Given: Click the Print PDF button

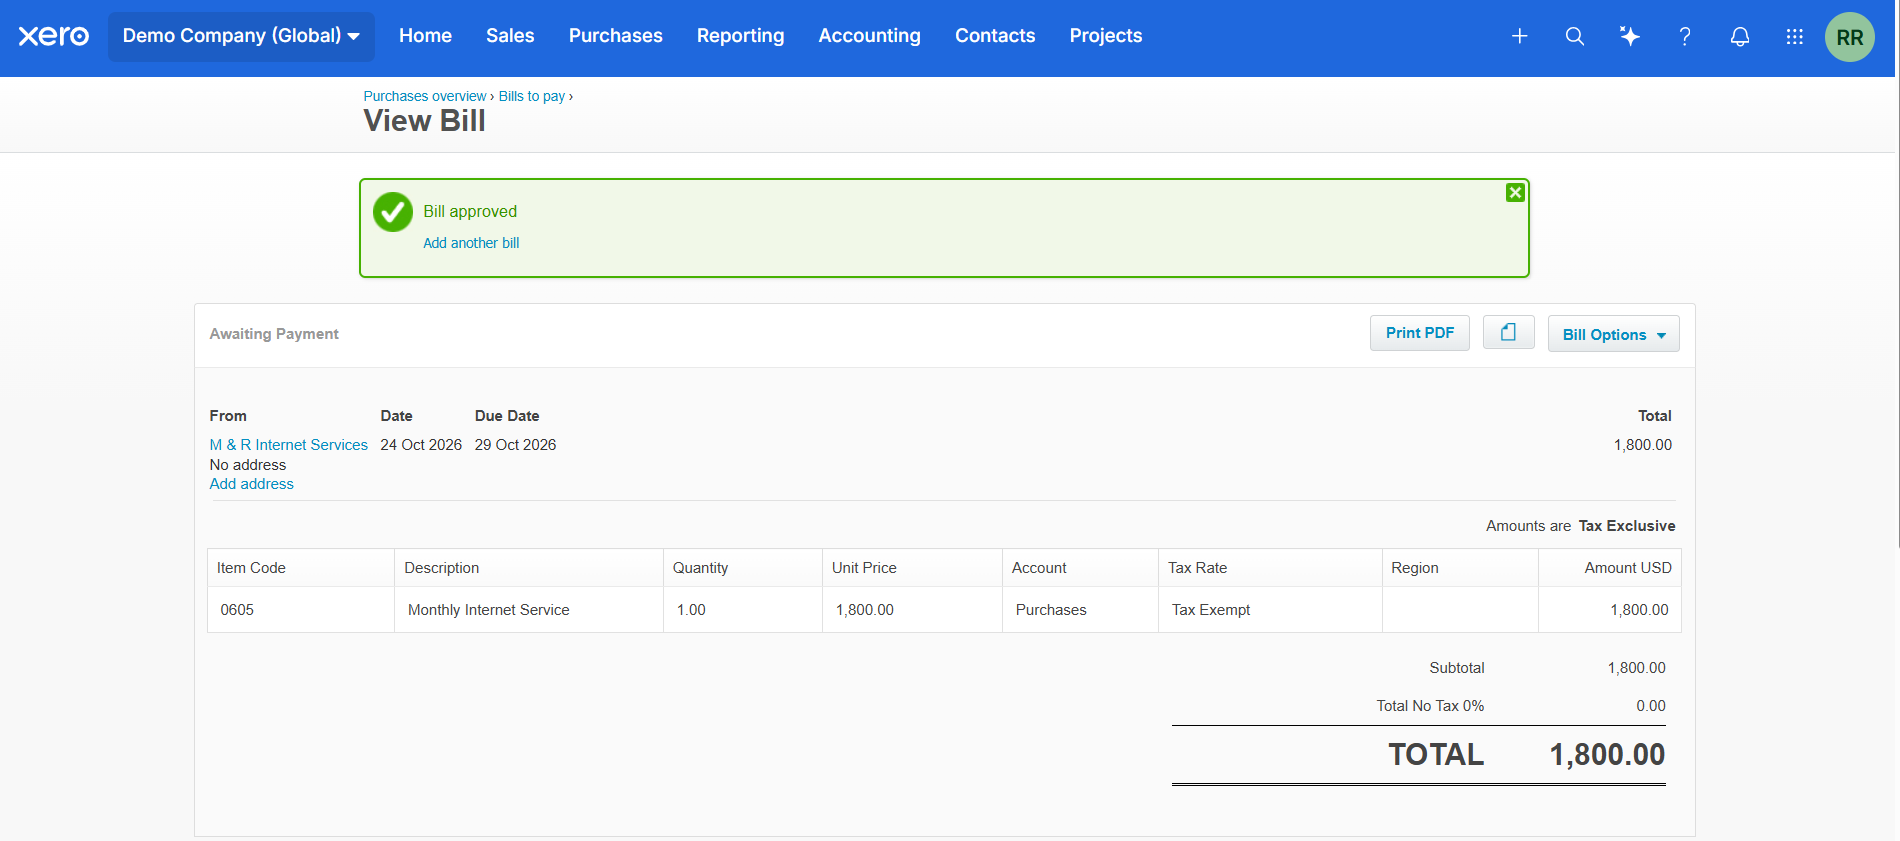Looking at the screenshot, I should pyautogui.click(x=1419, y=333).
